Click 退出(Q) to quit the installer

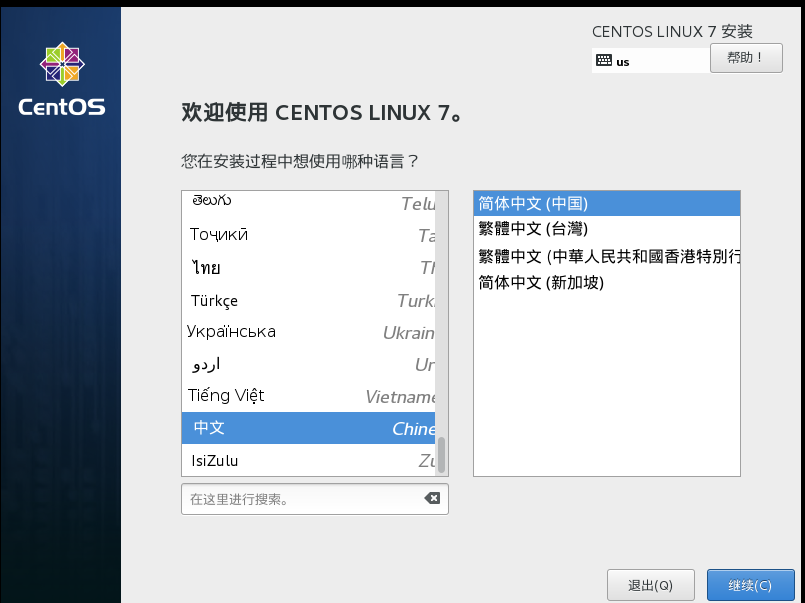(x=651, y=585)
